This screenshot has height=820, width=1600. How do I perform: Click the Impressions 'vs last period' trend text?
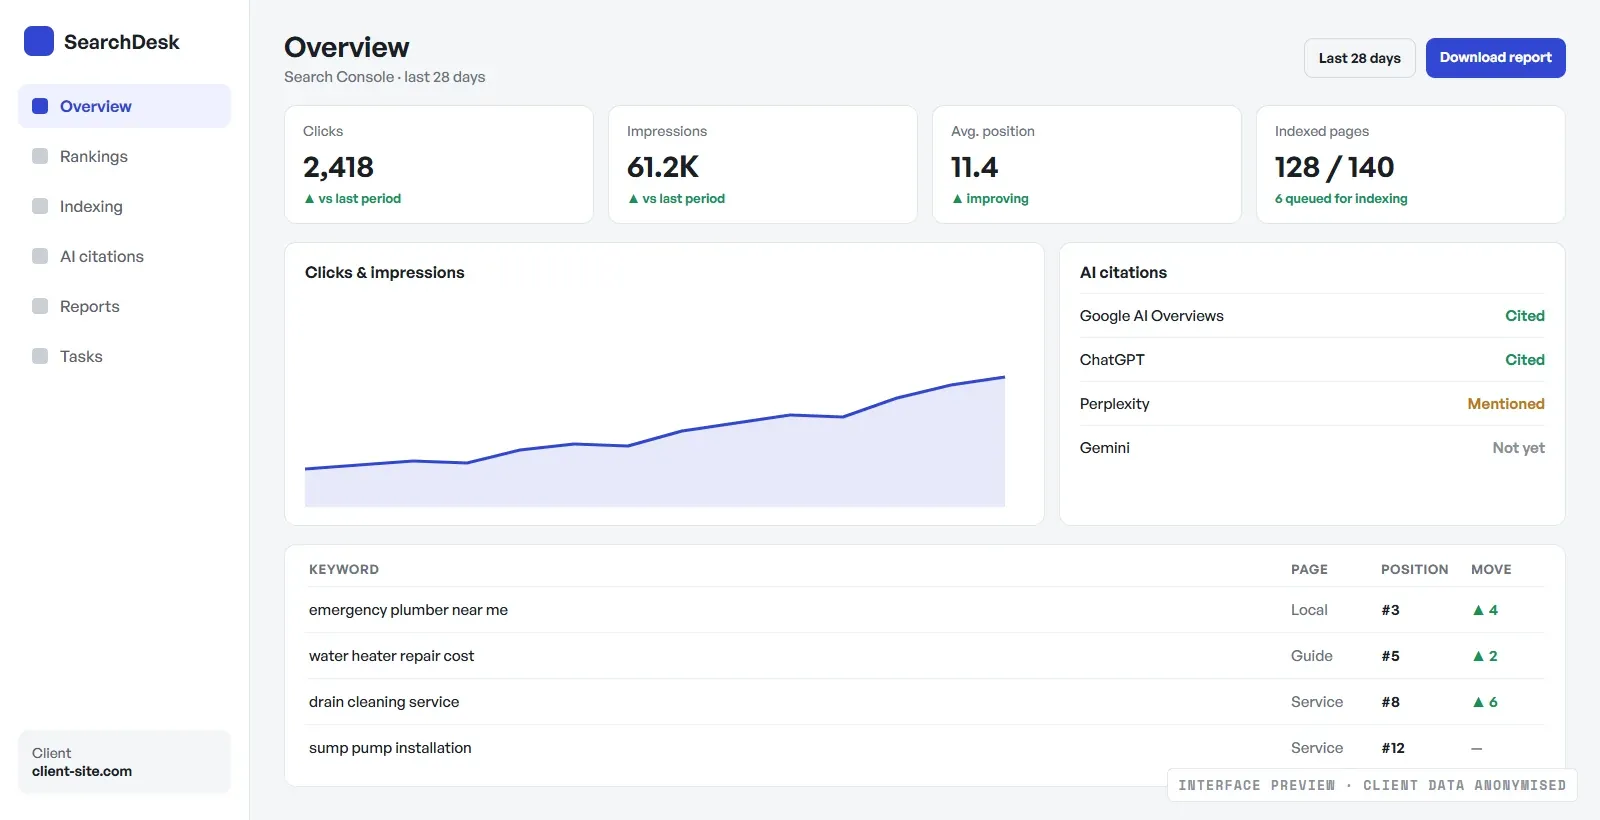tap(676, 199)
